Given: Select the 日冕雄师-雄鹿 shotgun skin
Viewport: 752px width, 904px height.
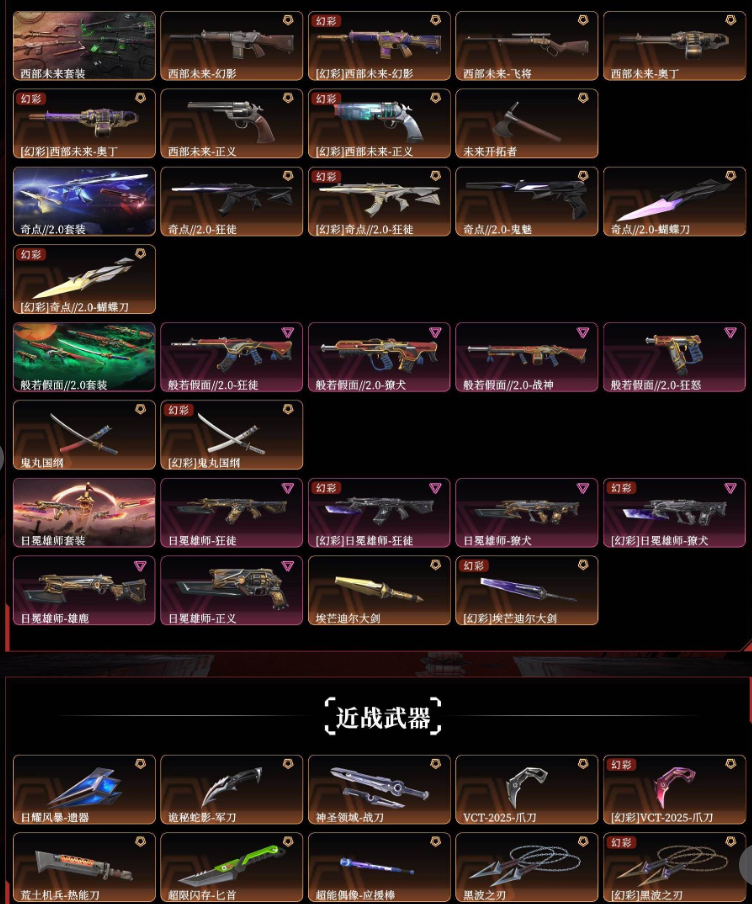Looking at the screenshot, I should tap(84, 590).
